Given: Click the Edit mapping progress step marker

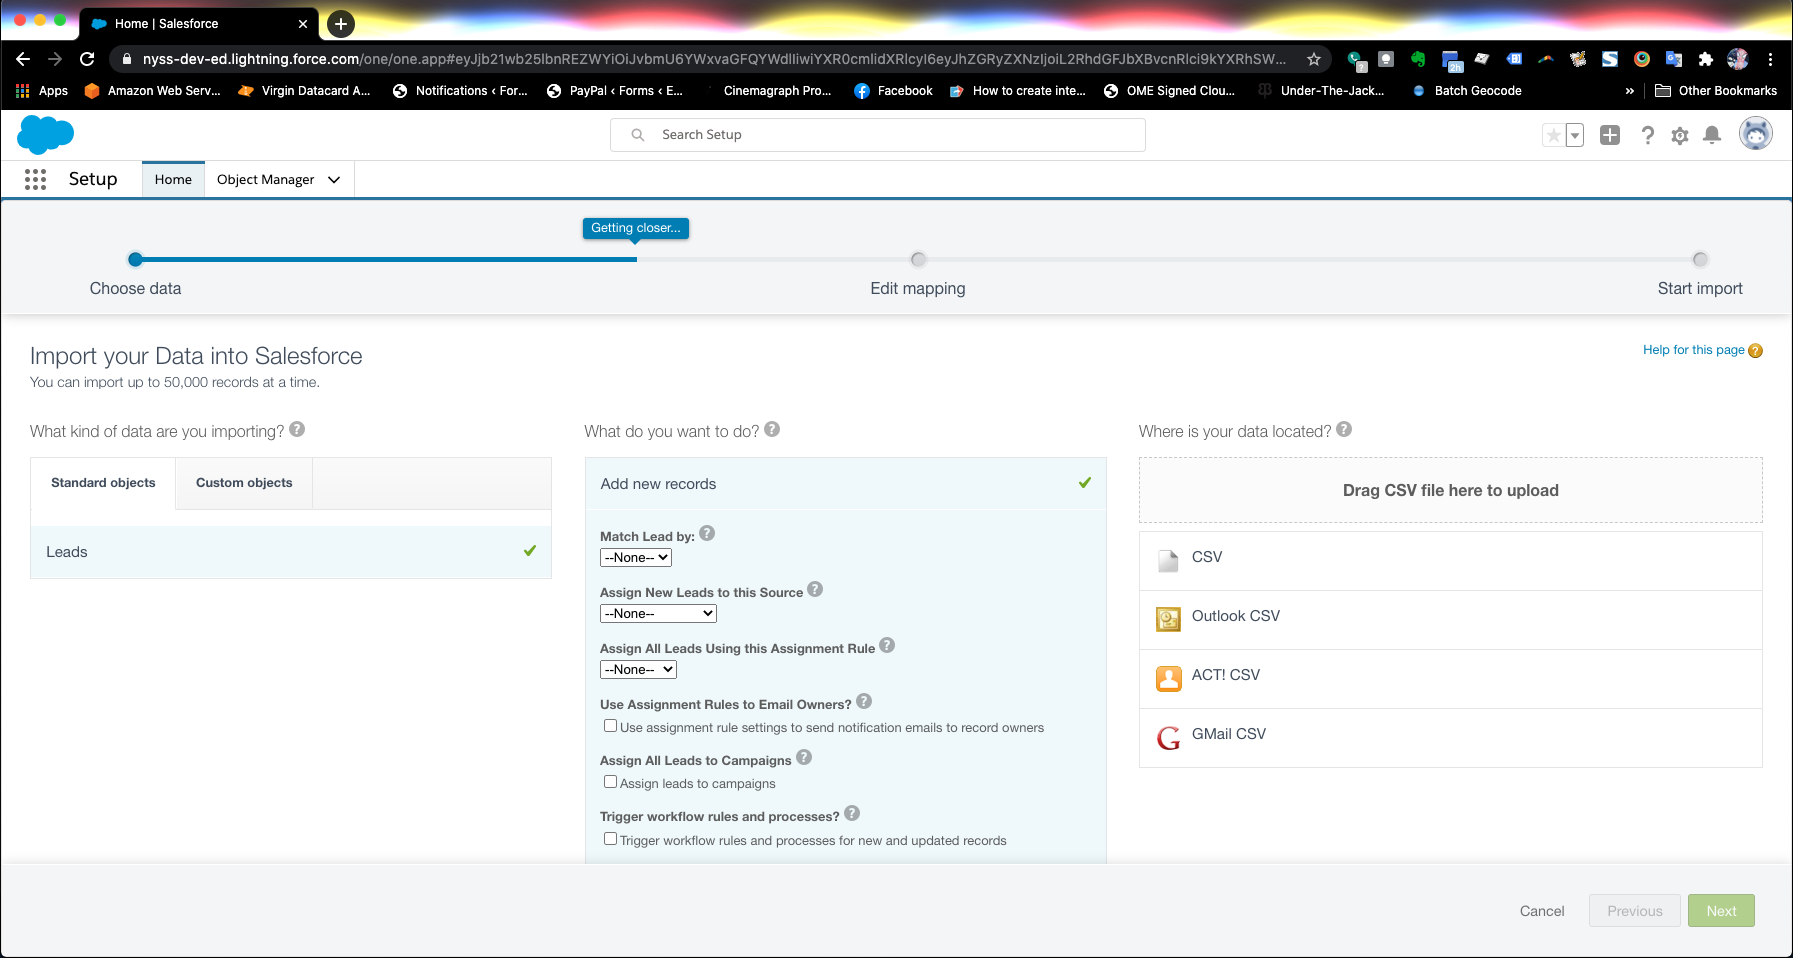Looking at the screenshot, I should pyautogui.click(x=918, y=259).
